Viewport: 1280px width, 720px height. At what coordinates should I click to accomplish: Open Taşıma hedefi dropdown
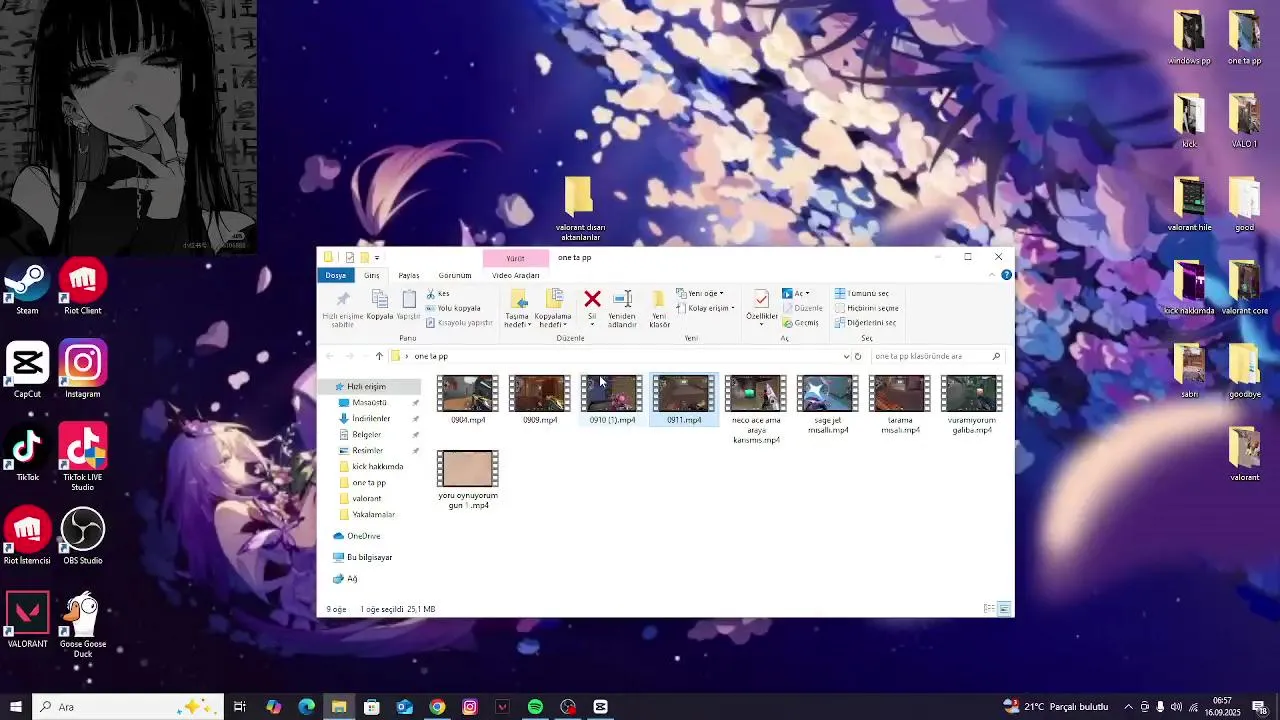coord(517,308)
